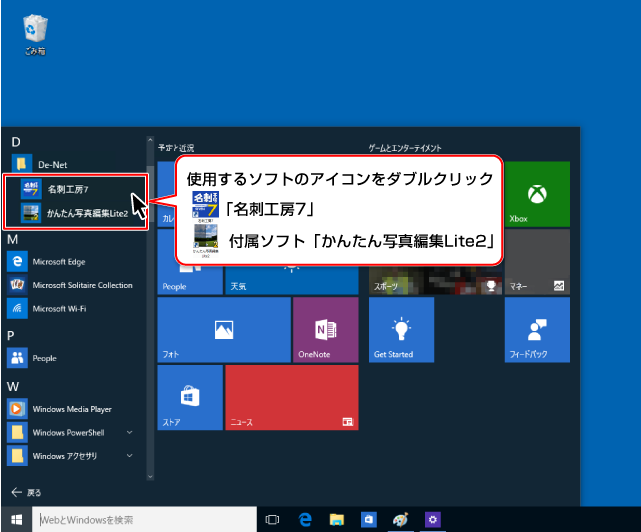Open Task View on the taskbar

tap(272, 519)
